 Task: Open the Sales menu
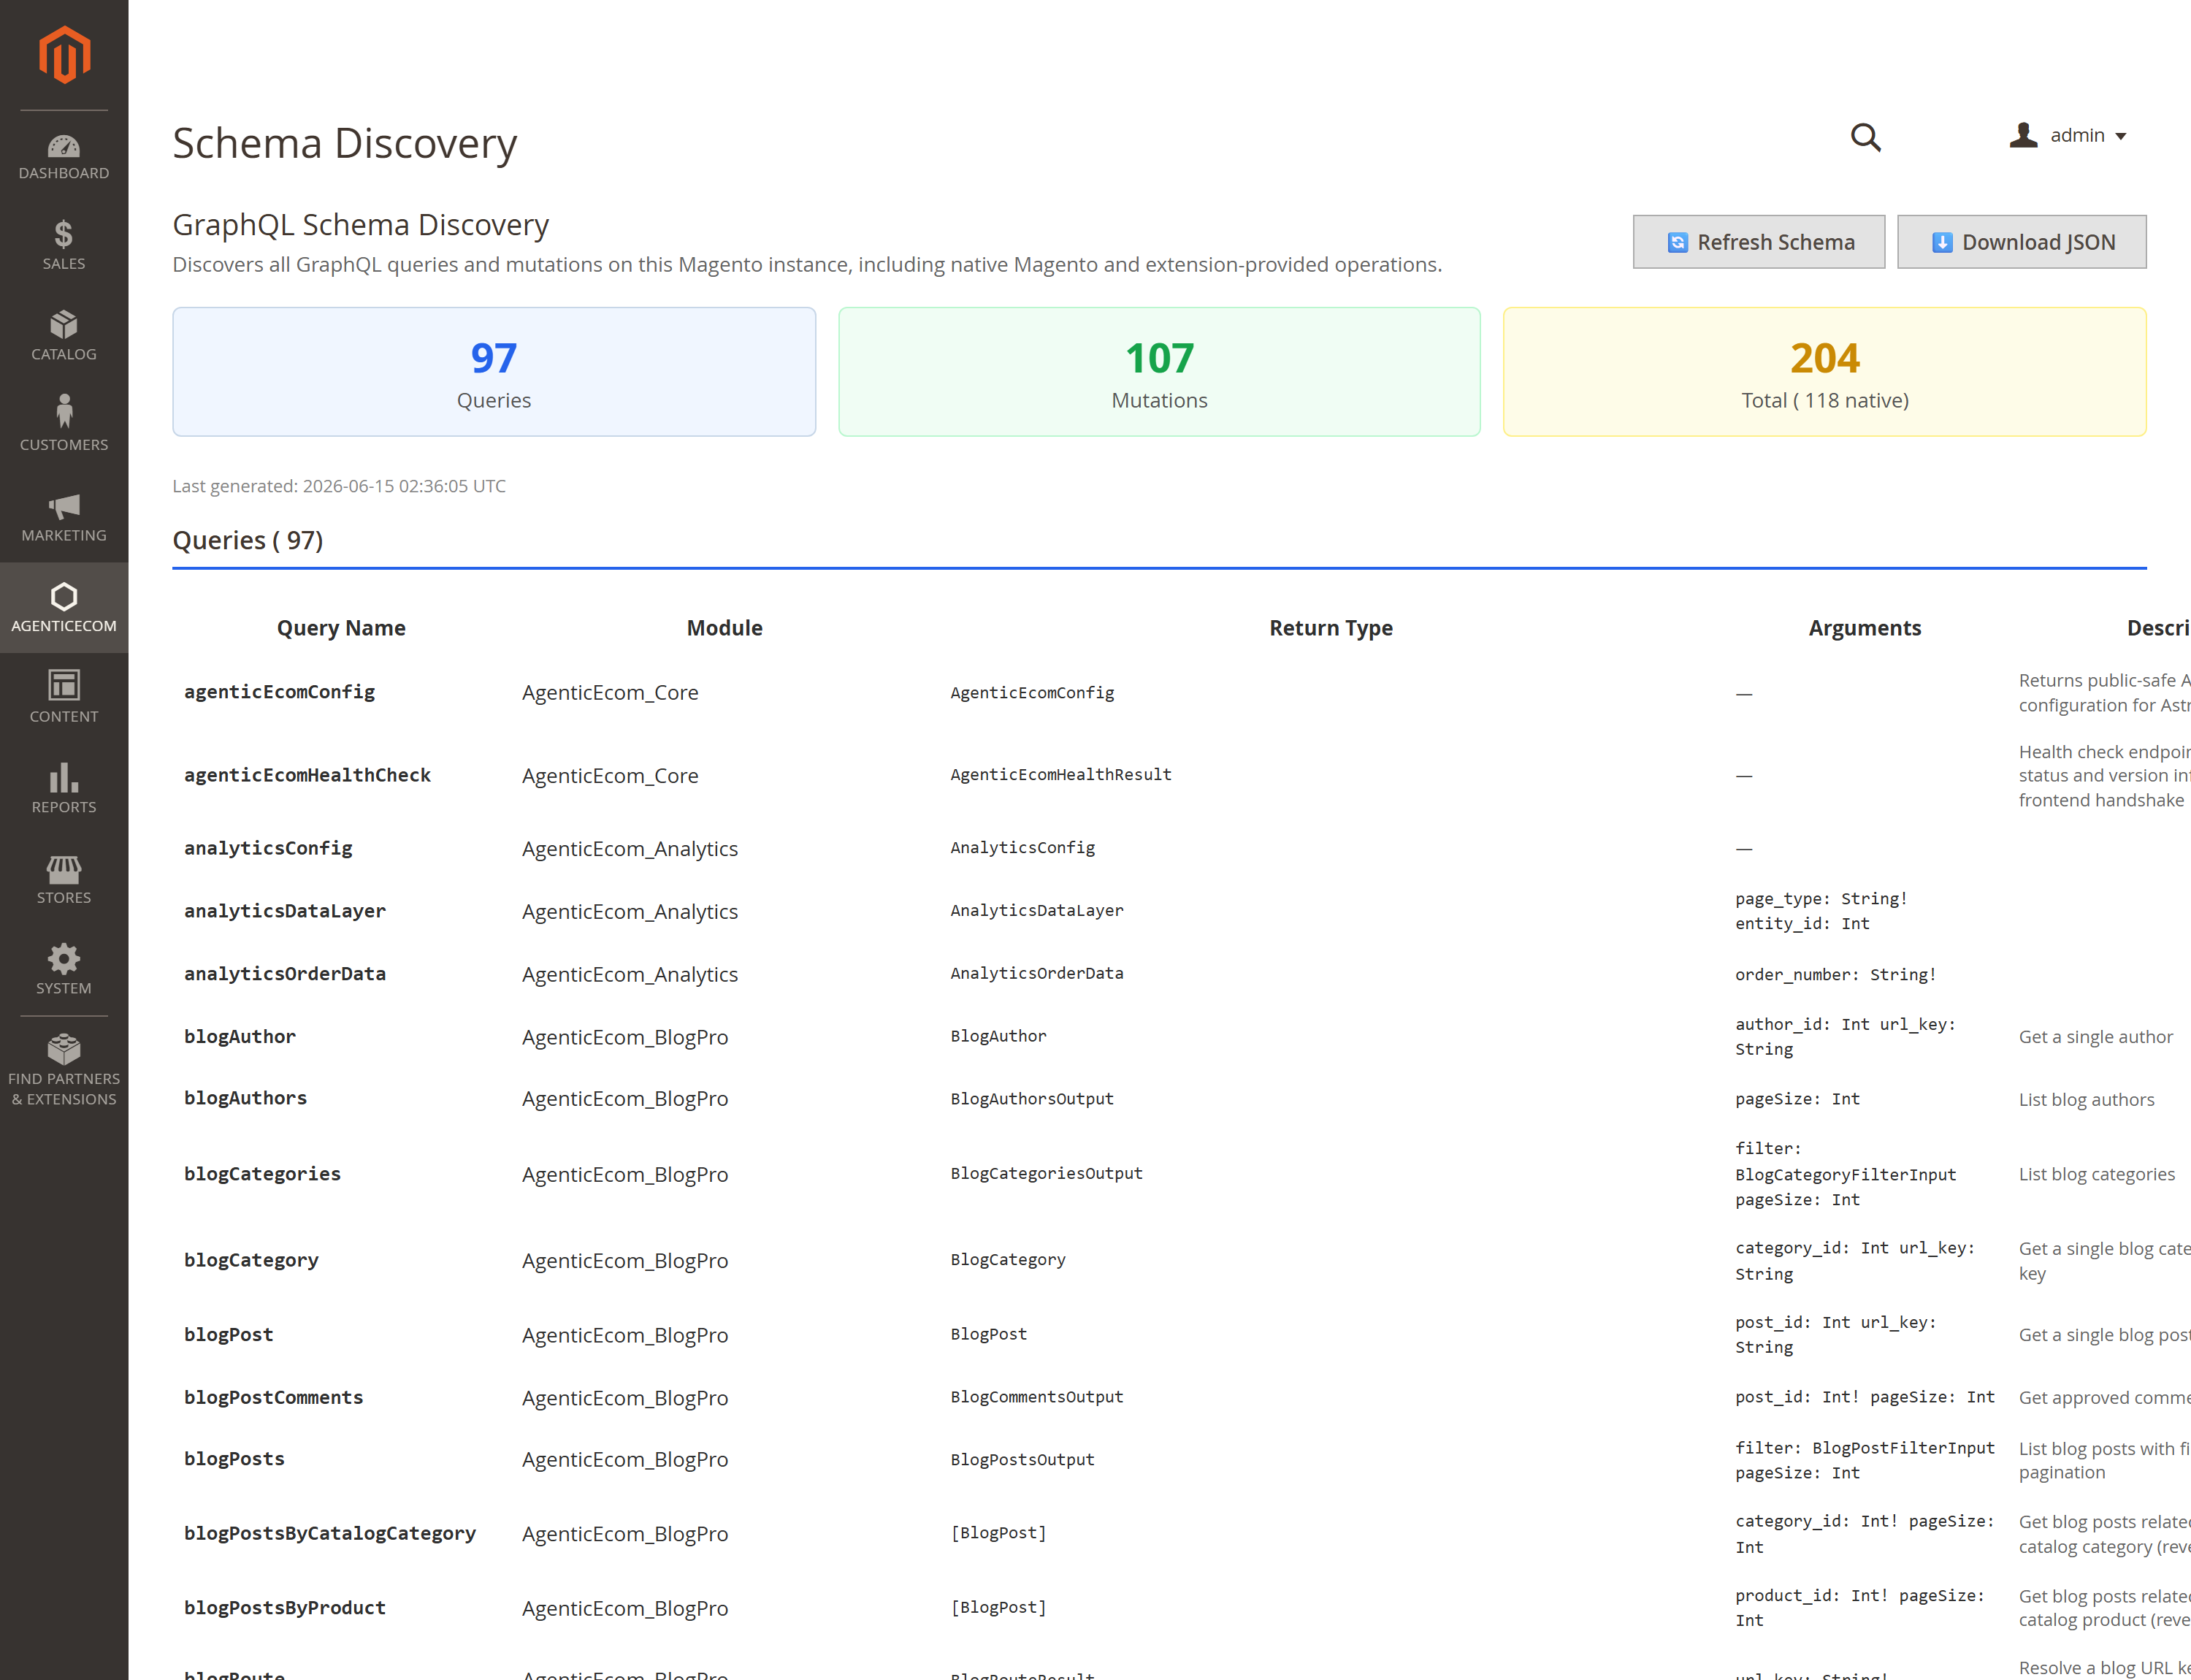[x=64, y=246]
